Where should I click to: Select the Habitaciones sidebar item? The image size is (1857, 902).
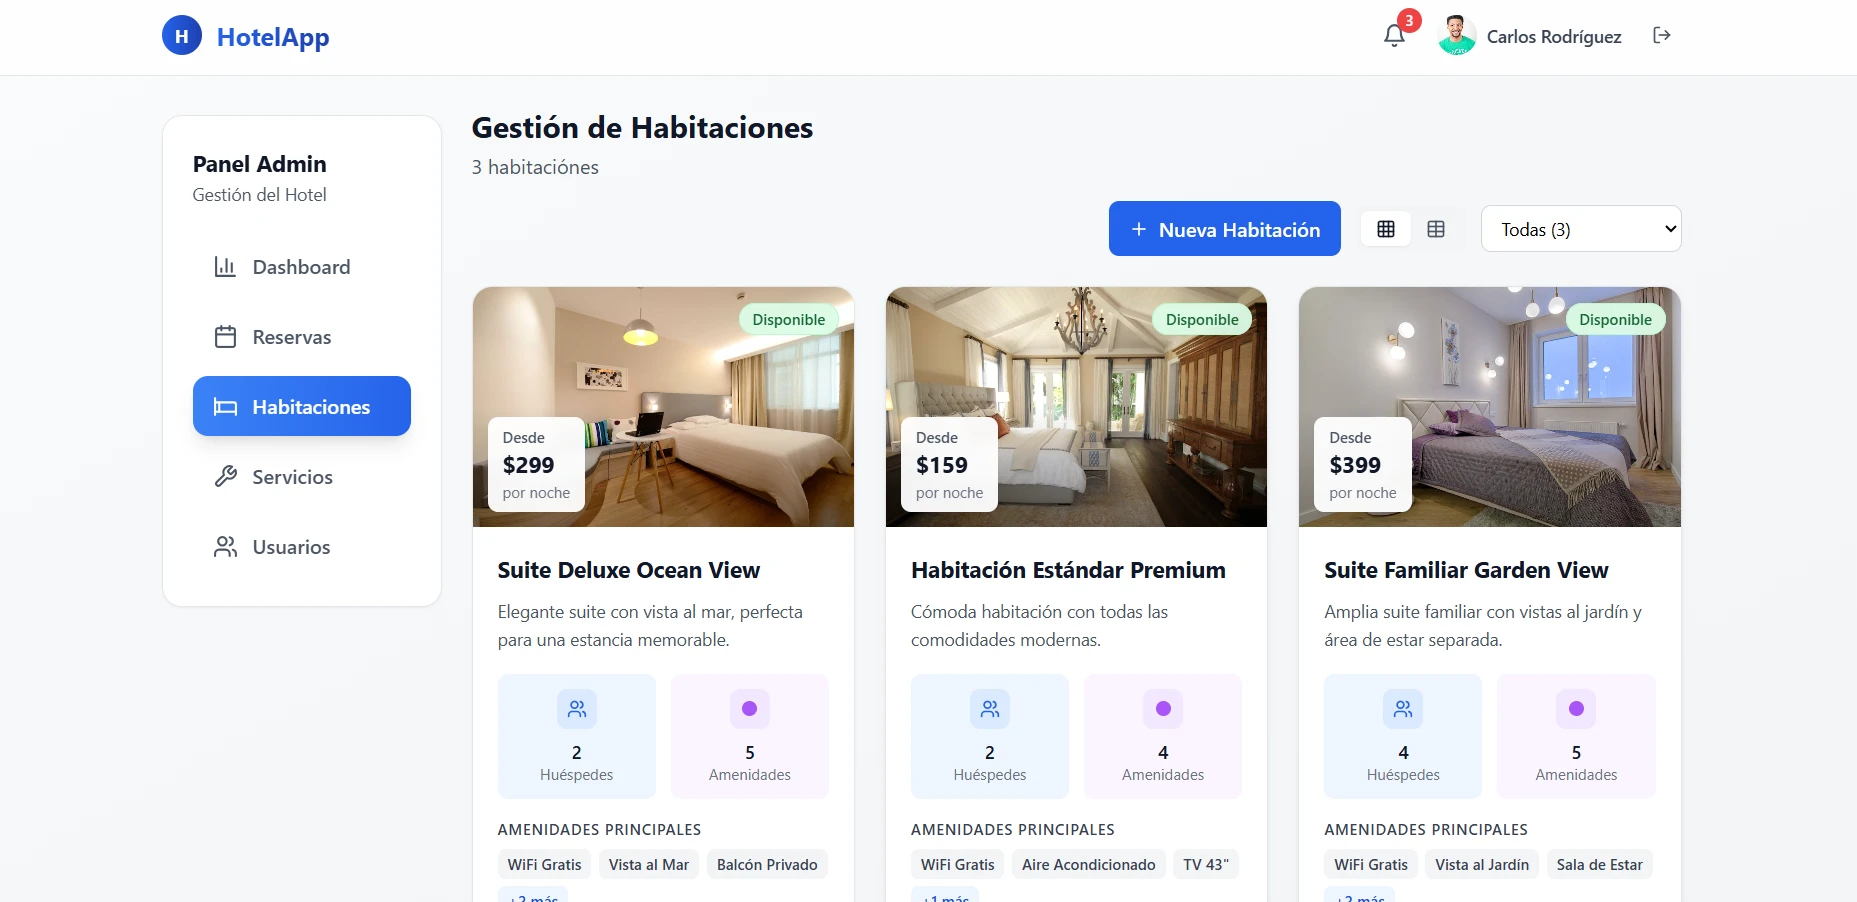coord(302,406)
